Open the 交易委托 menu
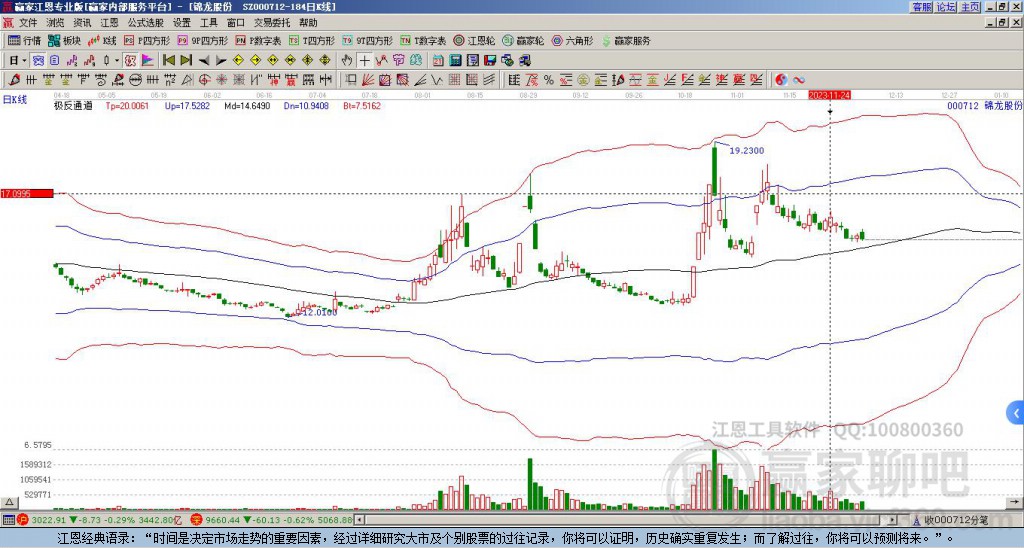The image size is (1024, 548). click(272, 23)
